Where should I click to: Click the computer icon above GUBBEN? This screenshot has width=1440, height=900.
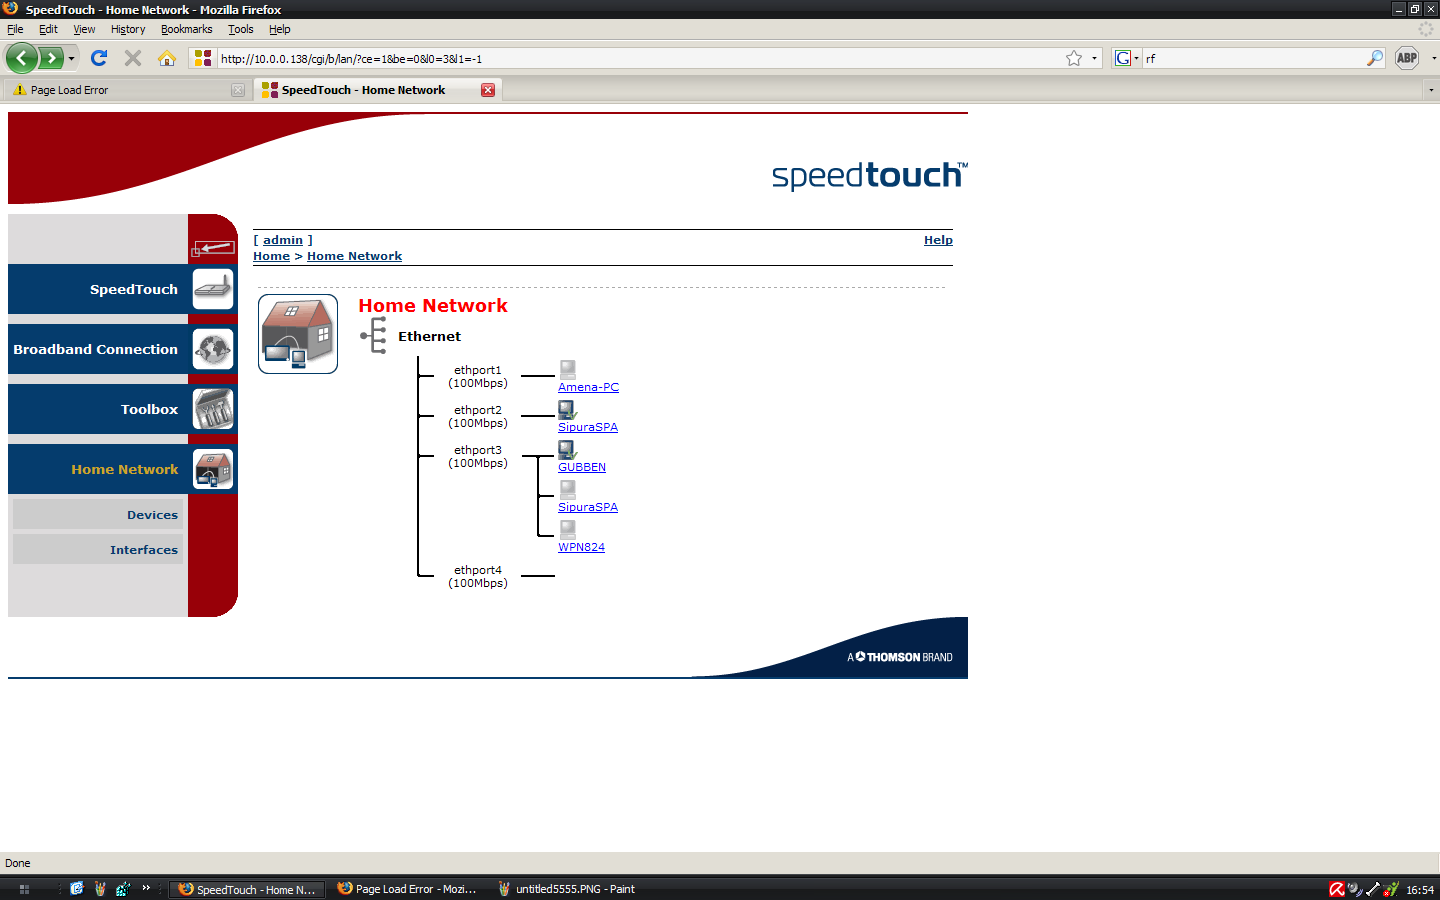coord(567,450)
